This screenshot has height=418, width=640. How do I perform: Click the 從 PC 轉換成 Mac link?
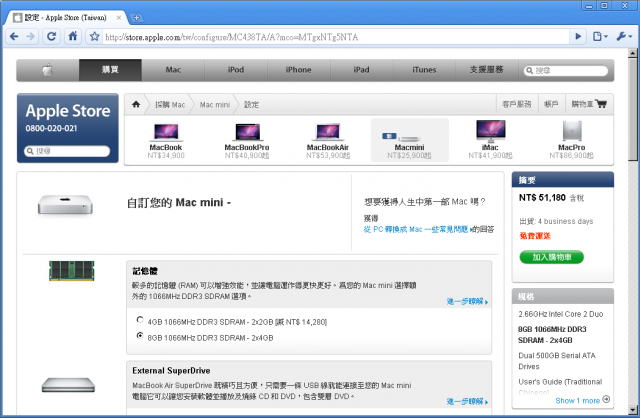(x=416, y=229)
